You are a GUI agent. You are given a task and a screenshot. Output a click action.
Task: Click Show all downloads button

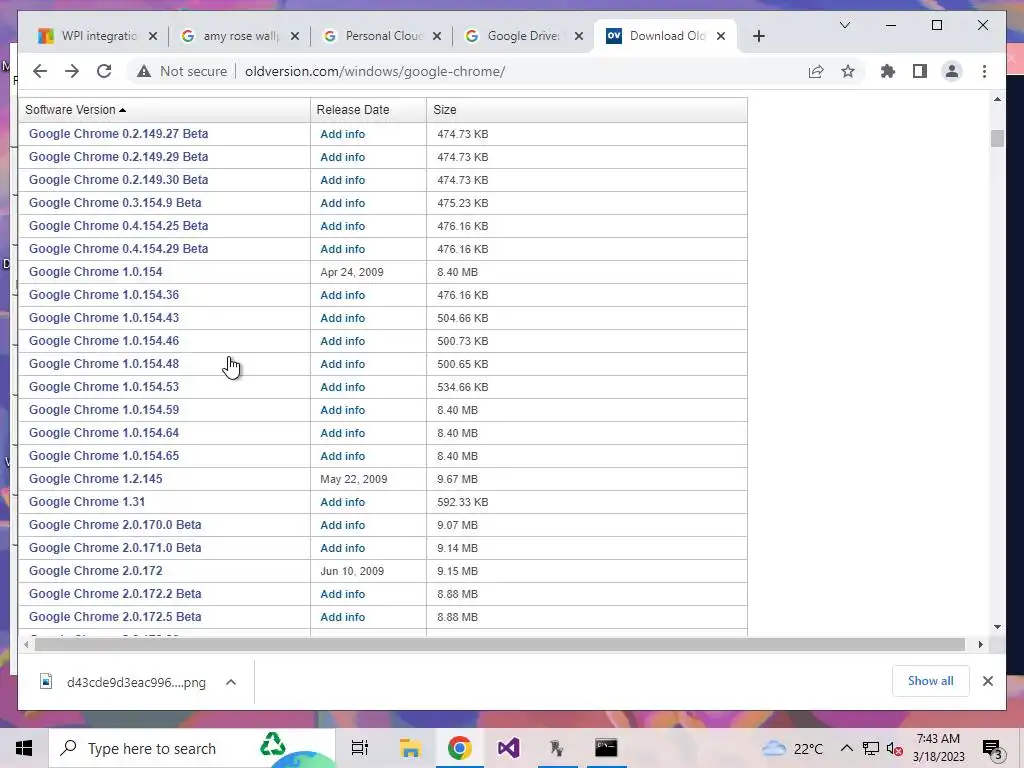click(930, 681)
